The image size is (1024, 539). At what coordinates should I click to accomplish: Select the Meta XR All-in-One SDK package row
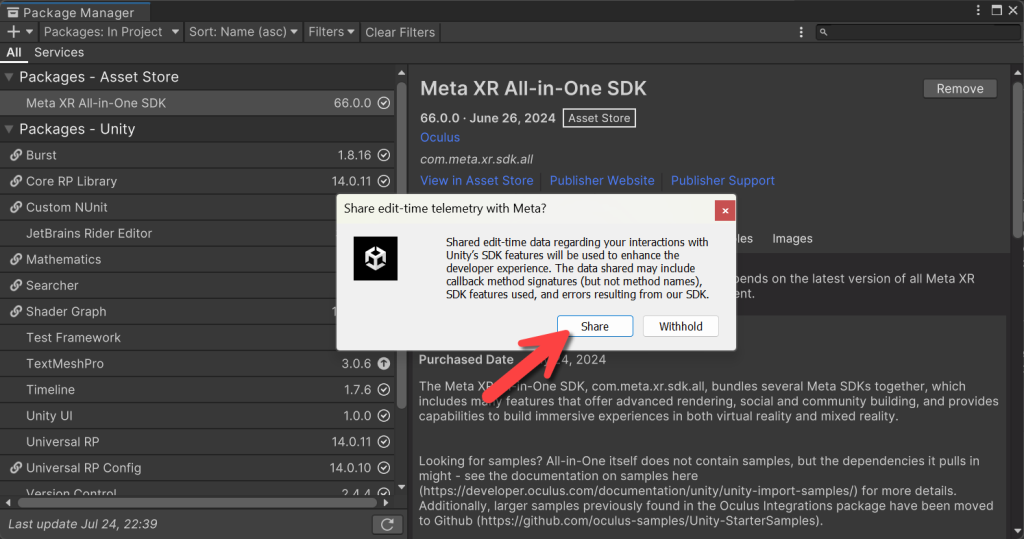click(x=197, y=103)
